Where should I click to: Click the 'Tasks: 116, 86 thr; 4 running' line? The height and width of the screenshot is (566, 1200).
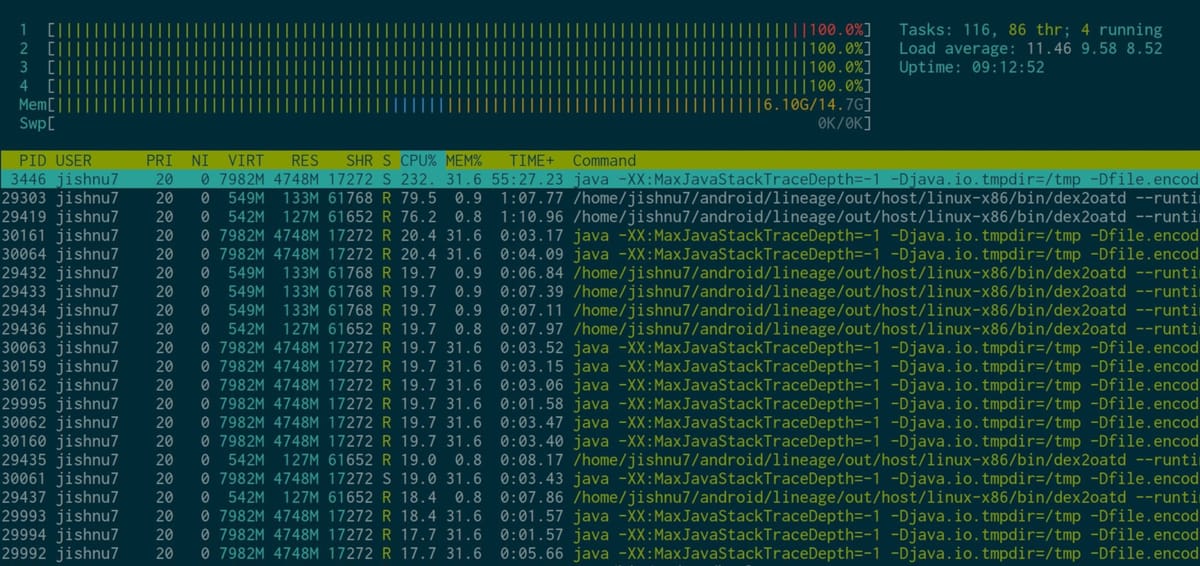tap(1030, 30)
